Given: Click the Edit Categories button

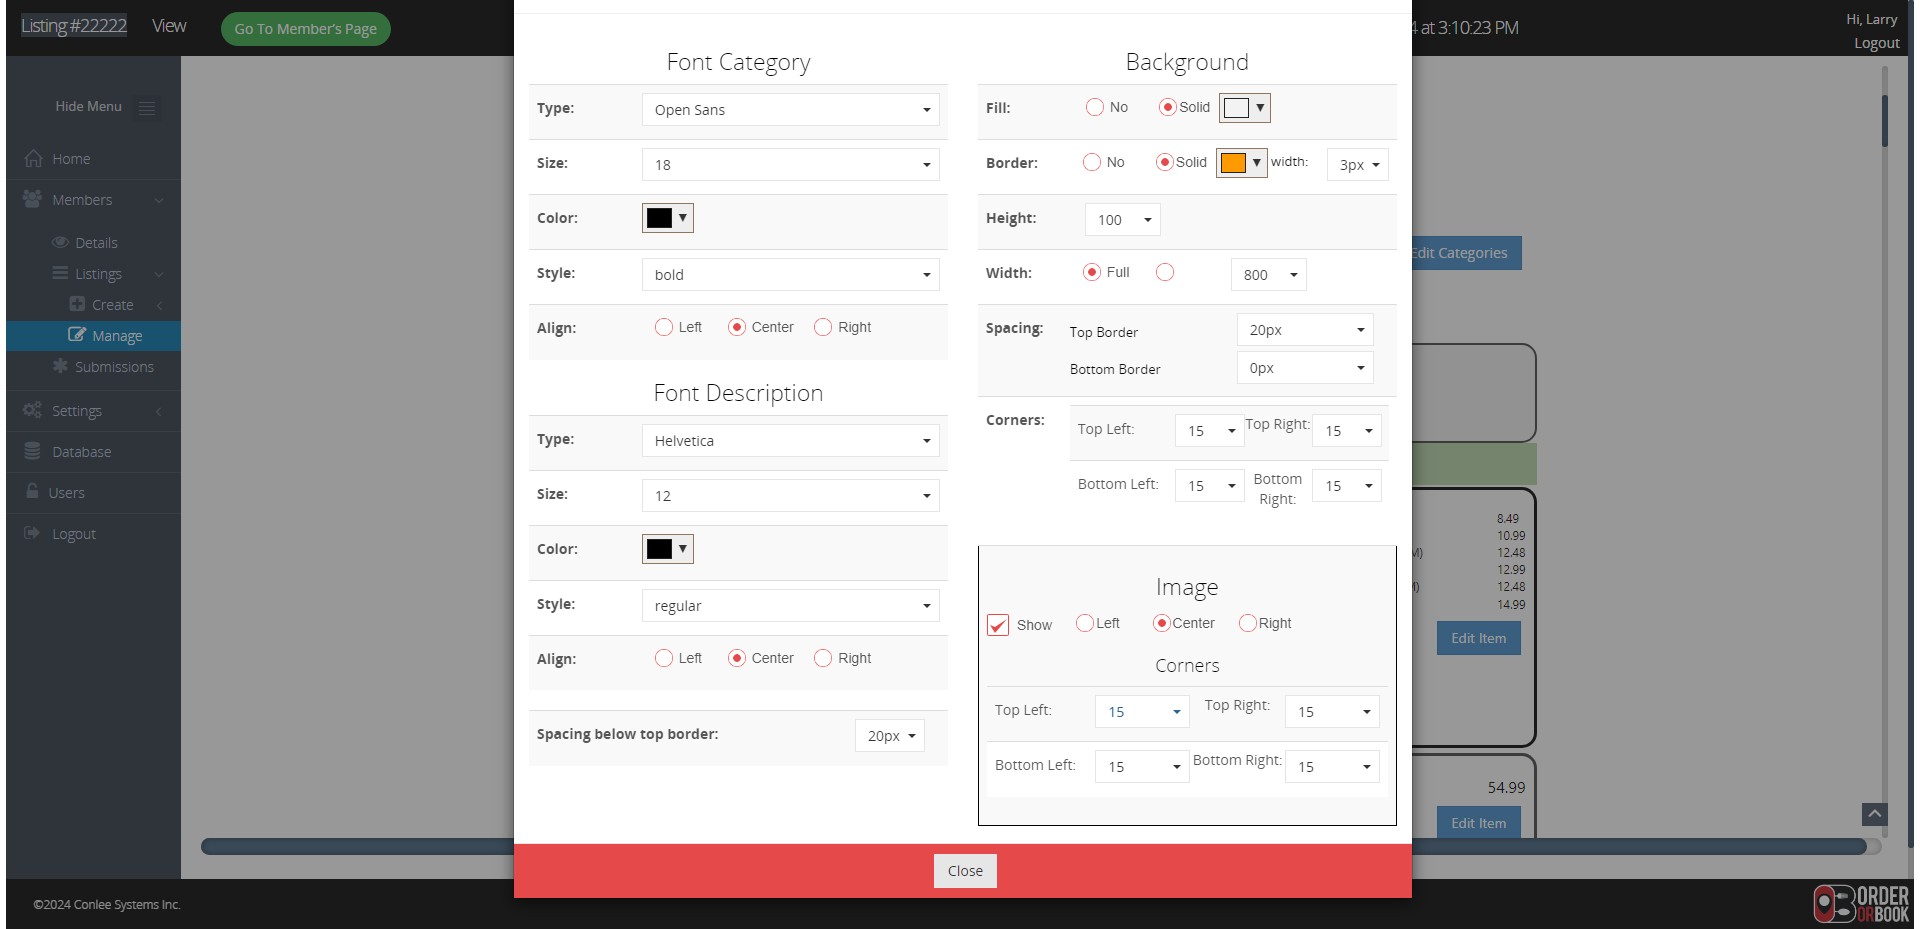Looking at the screenshot, I should [x=1466, y=253].
